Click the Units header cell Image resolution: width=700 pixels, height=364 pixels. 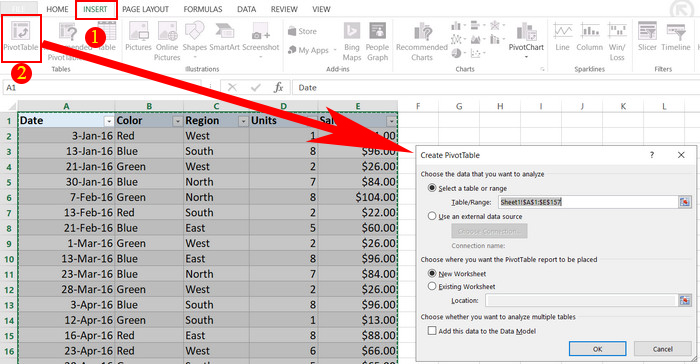tap(283, 121)
